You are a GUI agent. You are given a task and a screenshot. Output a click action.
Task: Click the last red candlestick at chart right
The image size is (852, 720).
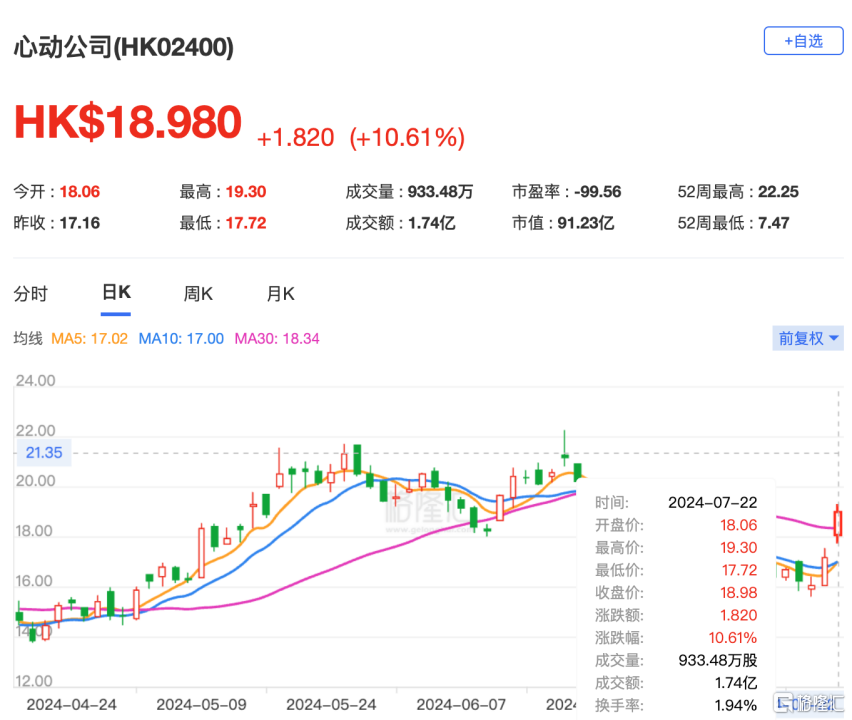[x=837, y=524]
